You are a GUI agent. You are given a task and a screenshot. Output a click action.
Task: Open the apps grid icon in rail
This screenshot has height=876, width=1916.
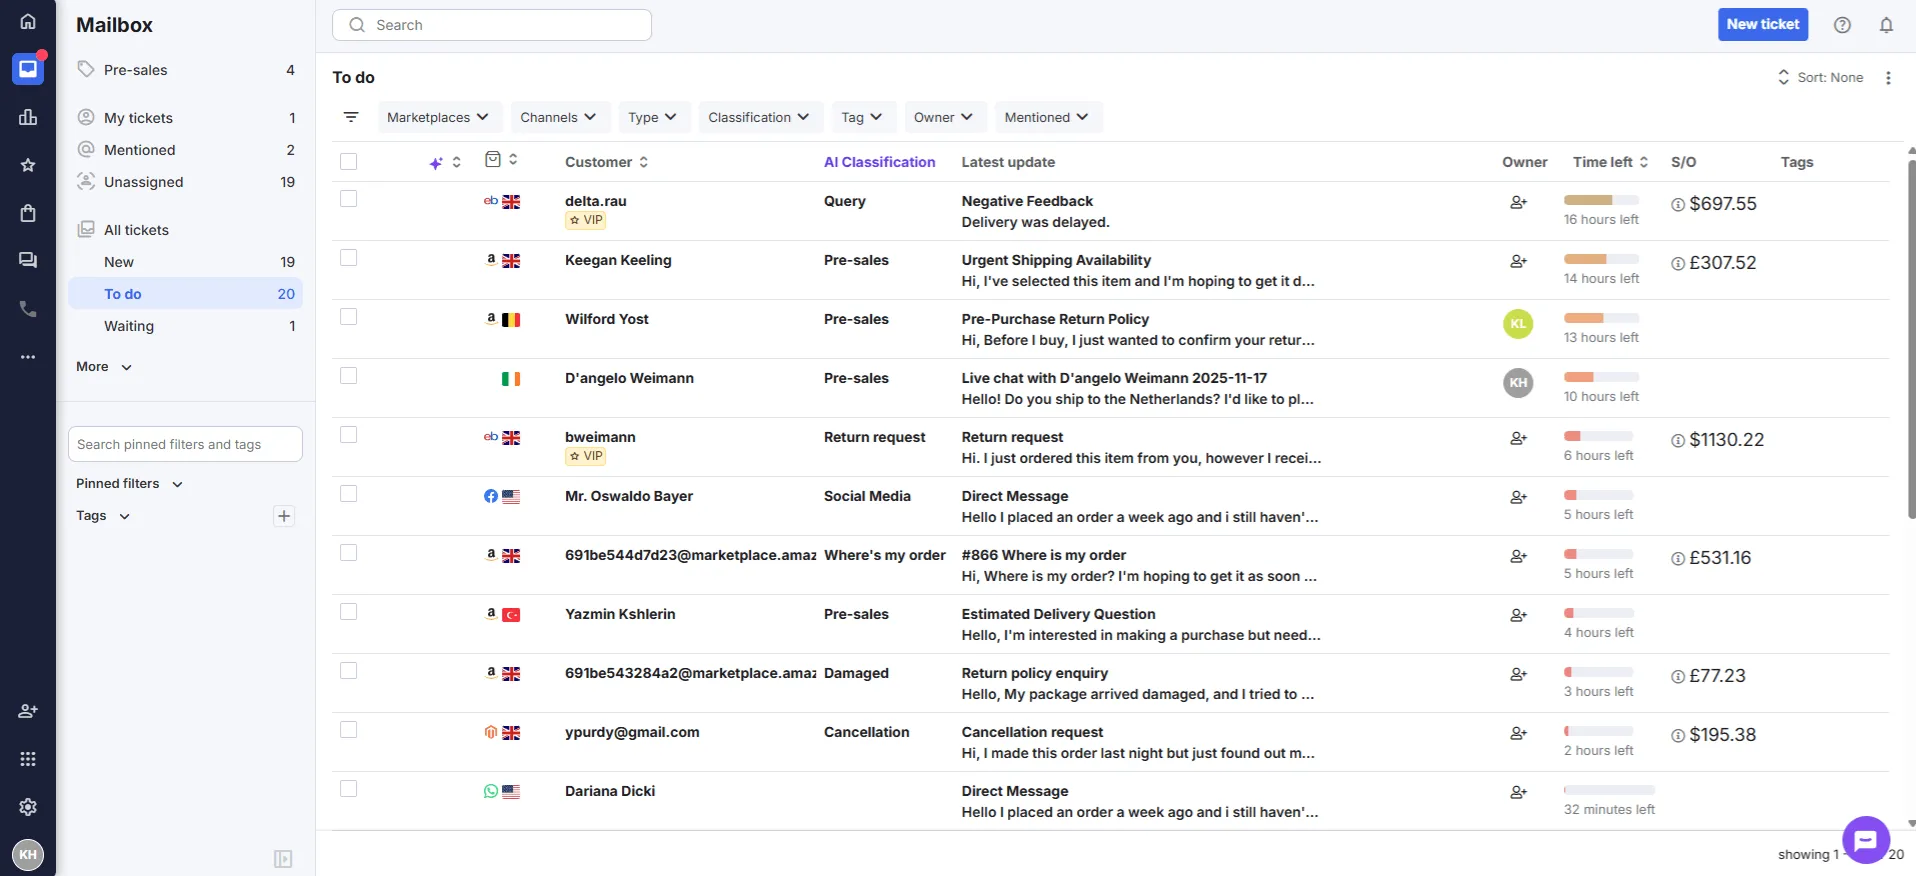(x=28, y=759)
